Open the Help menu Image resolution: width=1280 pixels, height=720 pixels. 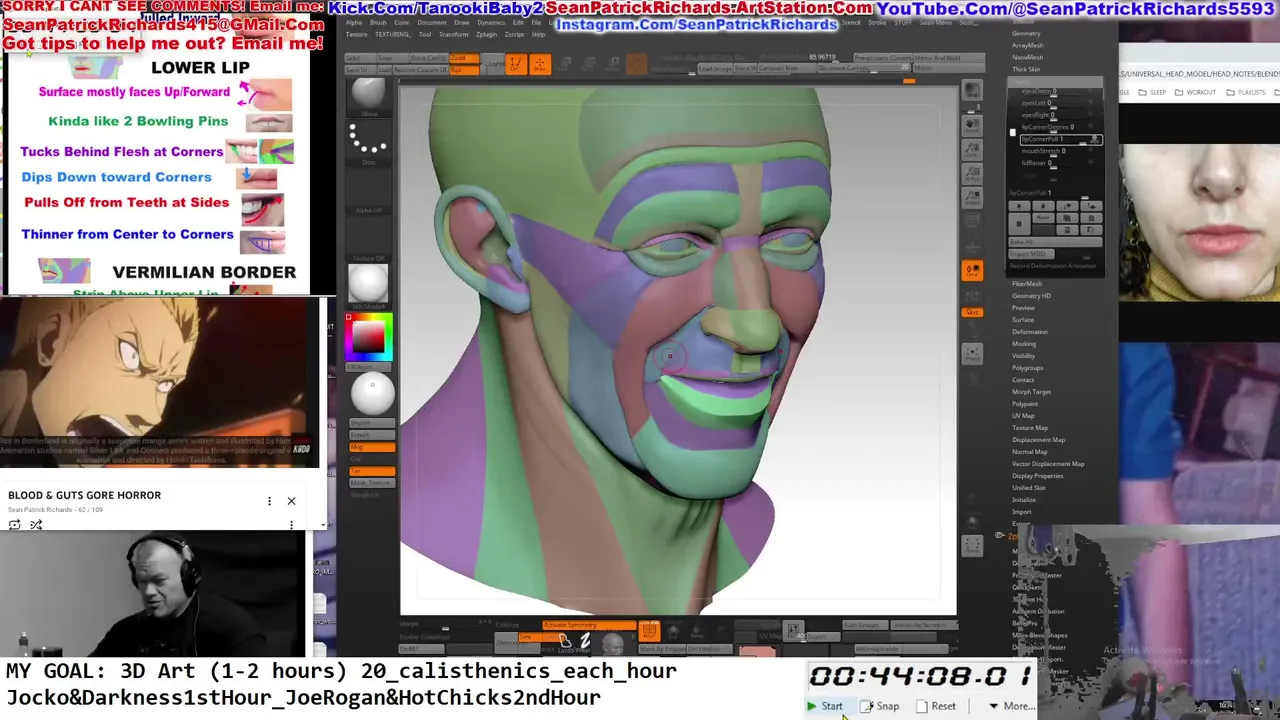click(538, 34)
